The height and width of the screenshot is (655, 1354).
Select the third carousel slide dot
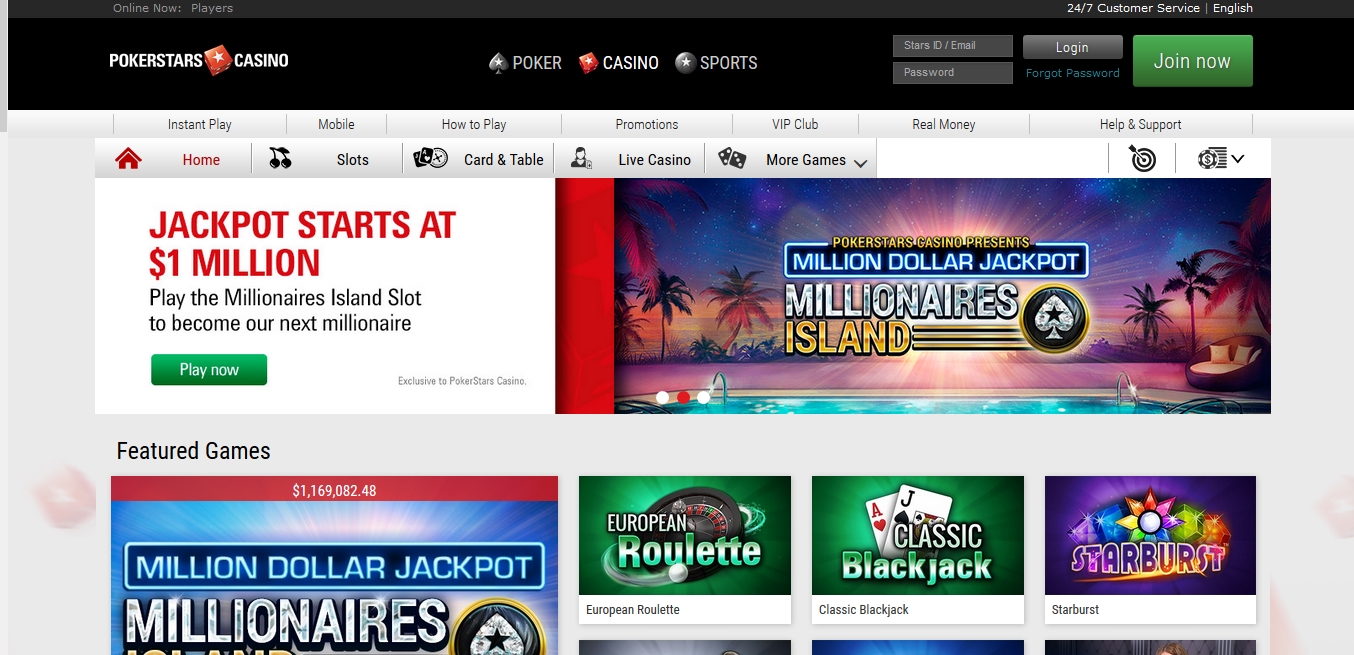pos(704,397)
